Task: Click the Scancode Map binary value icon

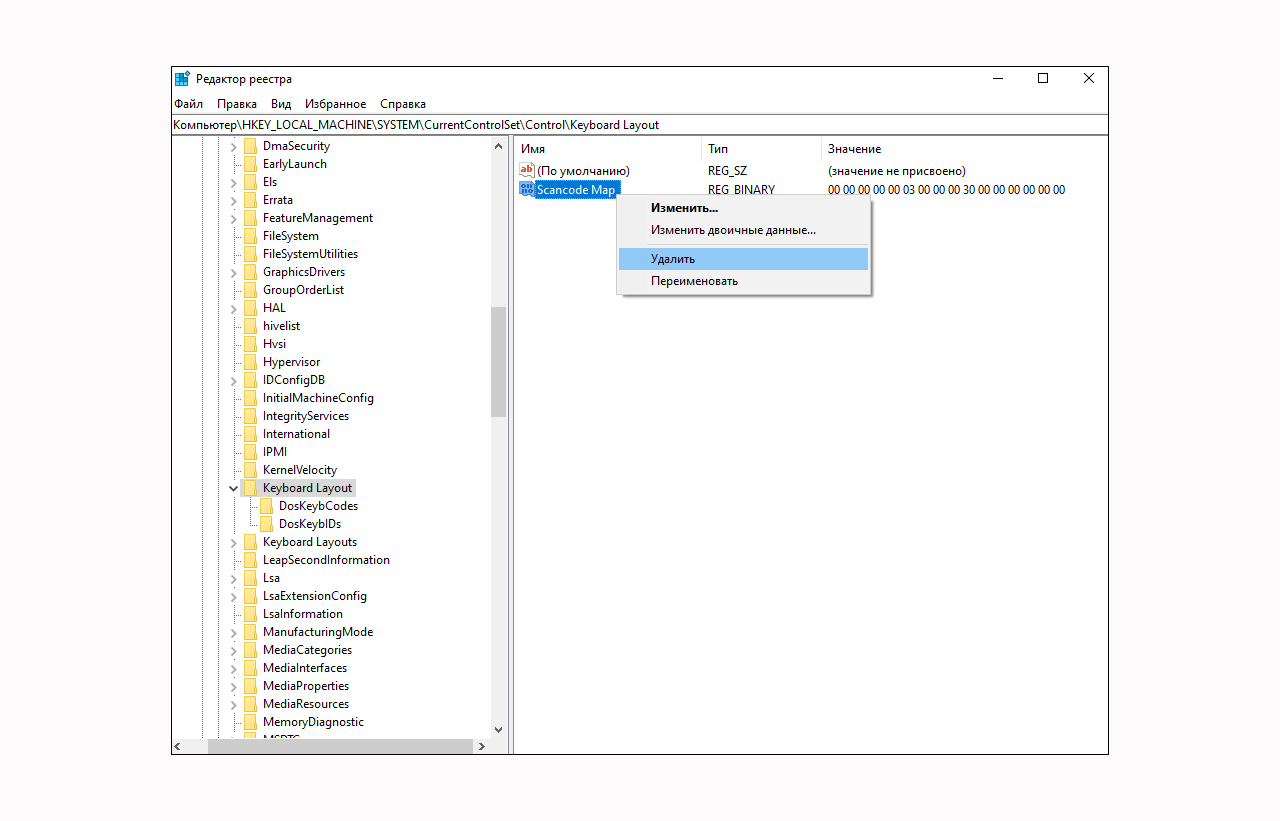Action: coord(527,189)
